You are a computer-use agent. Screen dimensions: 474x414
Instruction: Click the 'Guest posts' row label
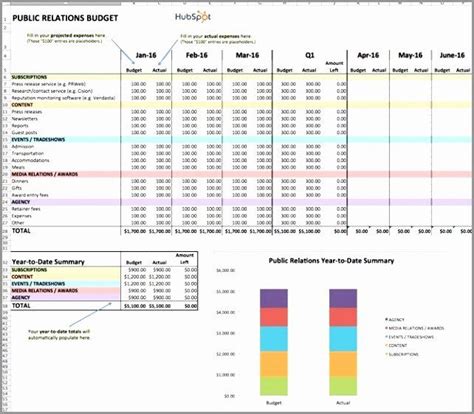pos(24,133)
